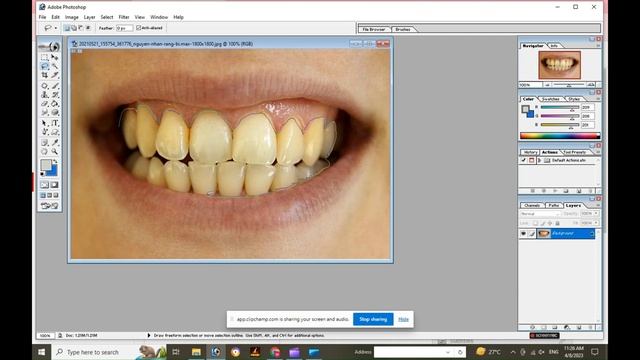Select the Move tool

click(x=55, y=58)
